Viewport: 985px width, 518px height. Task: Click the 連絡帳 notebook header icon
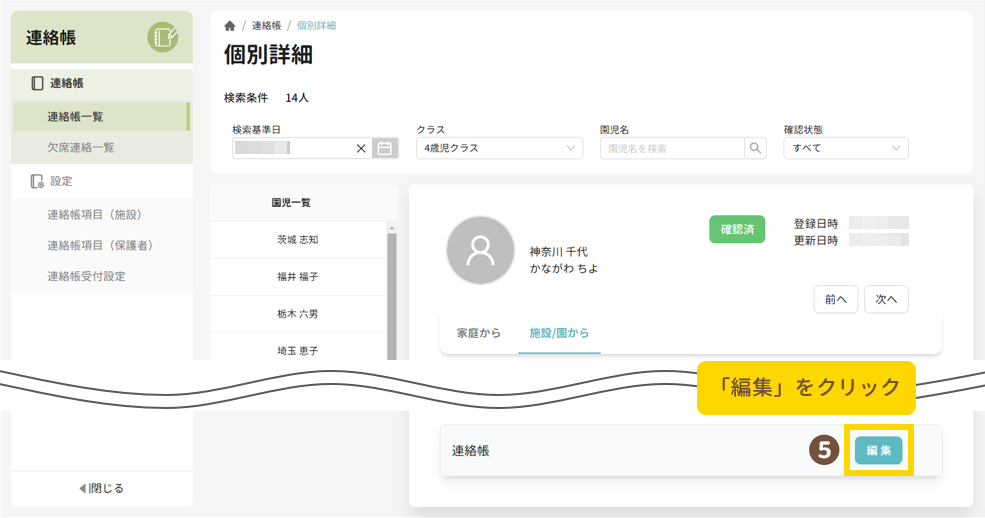tap(162, 38)
